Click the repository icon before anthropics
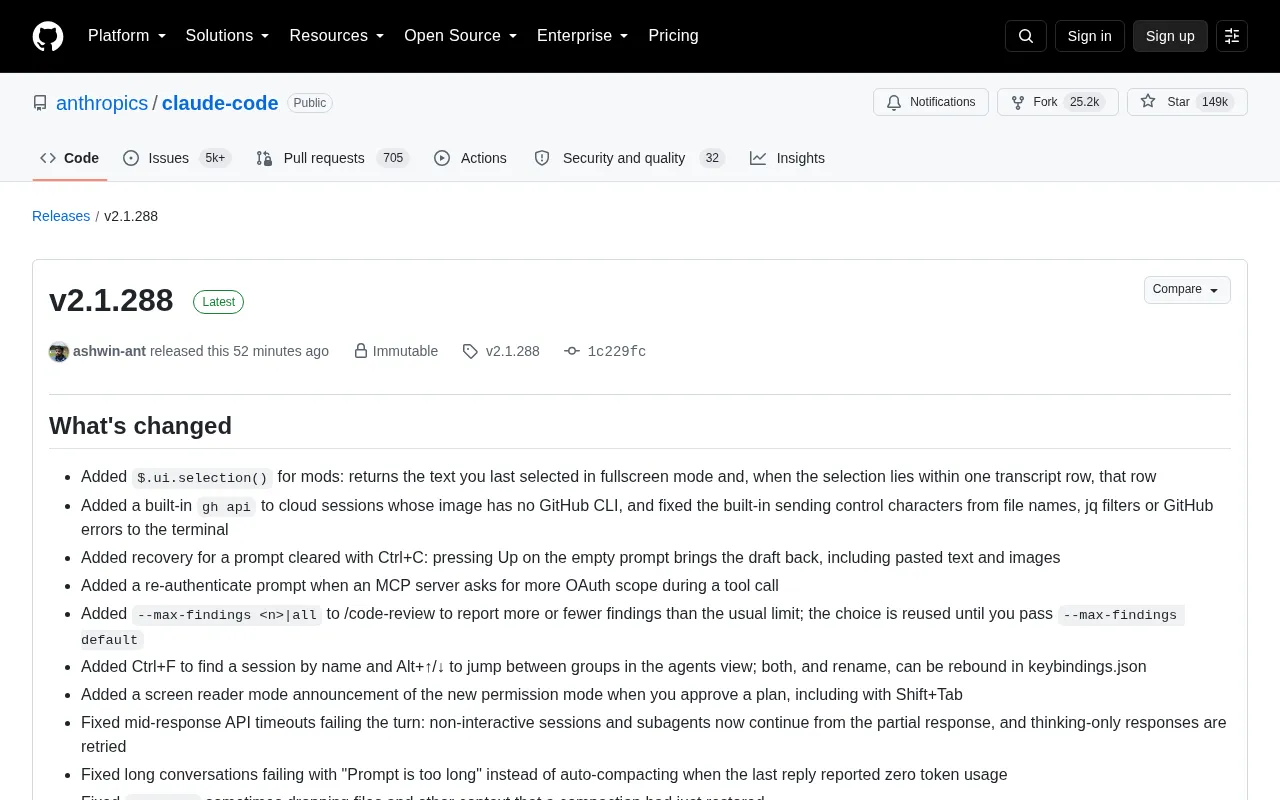 (40, 103)
